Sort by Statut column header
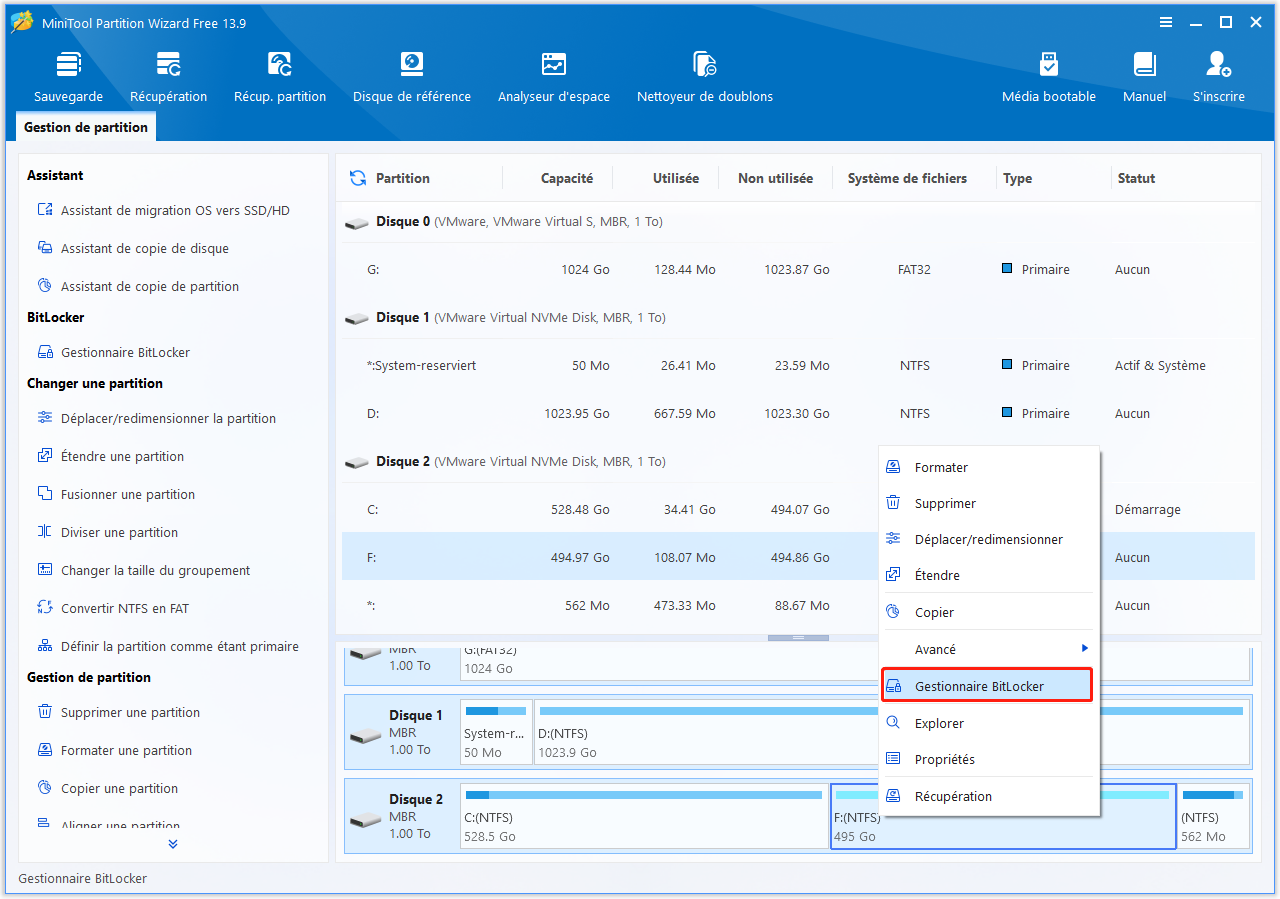Screen dimensions: 1280x899 [1136, 178]
